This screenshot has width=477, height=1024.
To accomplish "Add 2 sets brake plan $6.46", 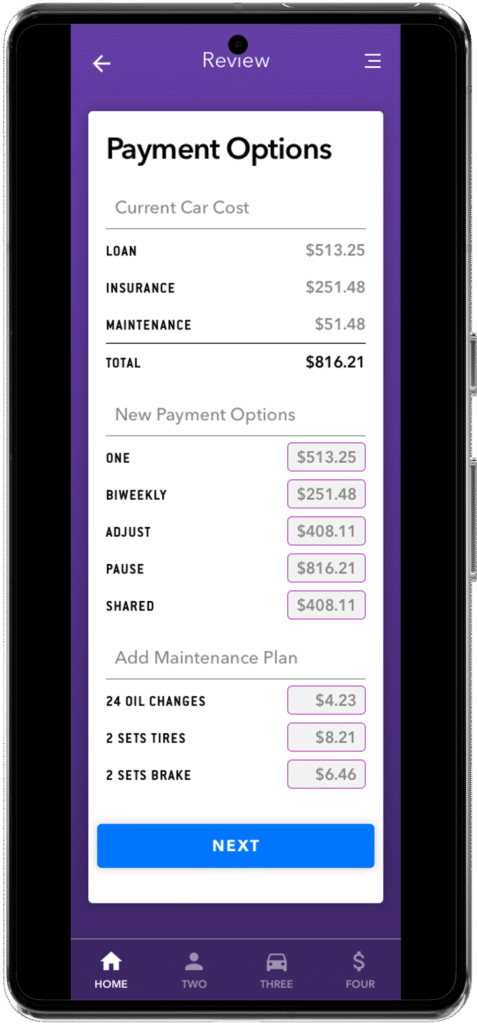I will pos(326,775).
